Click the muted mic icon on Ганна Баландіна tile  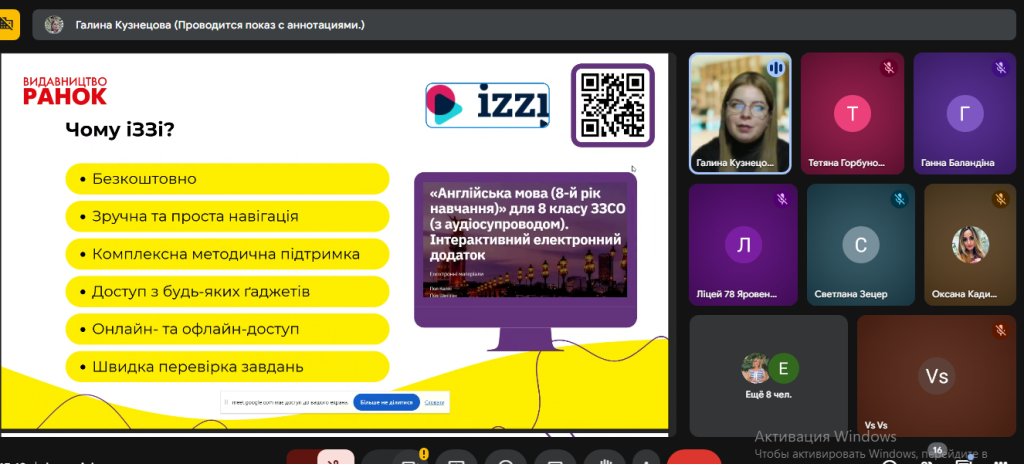click(x=999, y=68)
